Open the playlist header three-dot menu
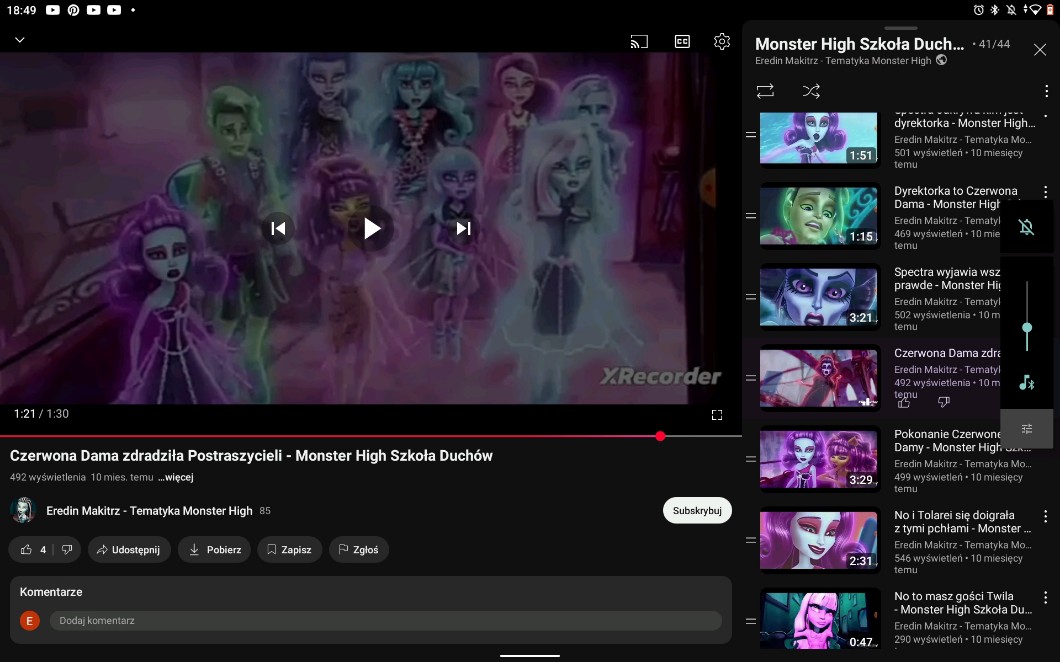 [x=1046, y=91]
